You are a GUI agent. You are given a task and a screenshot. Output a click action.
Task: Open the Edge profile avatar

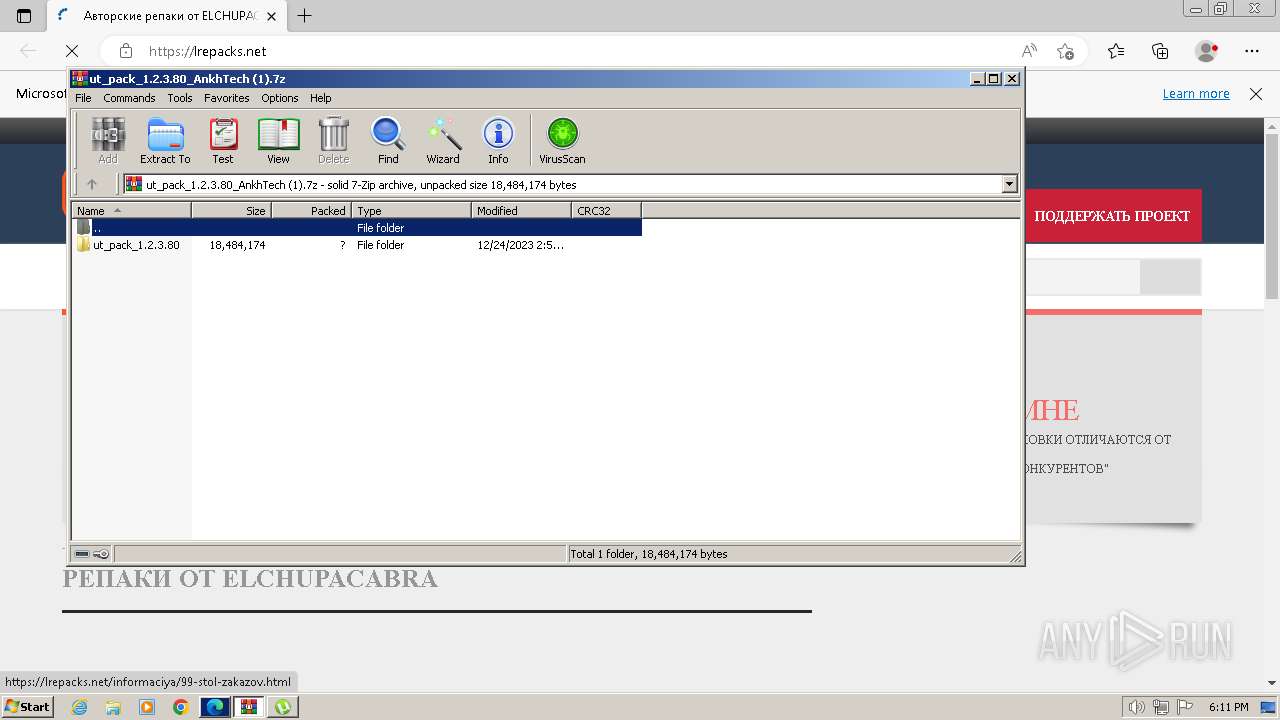tap(1207, 51)
